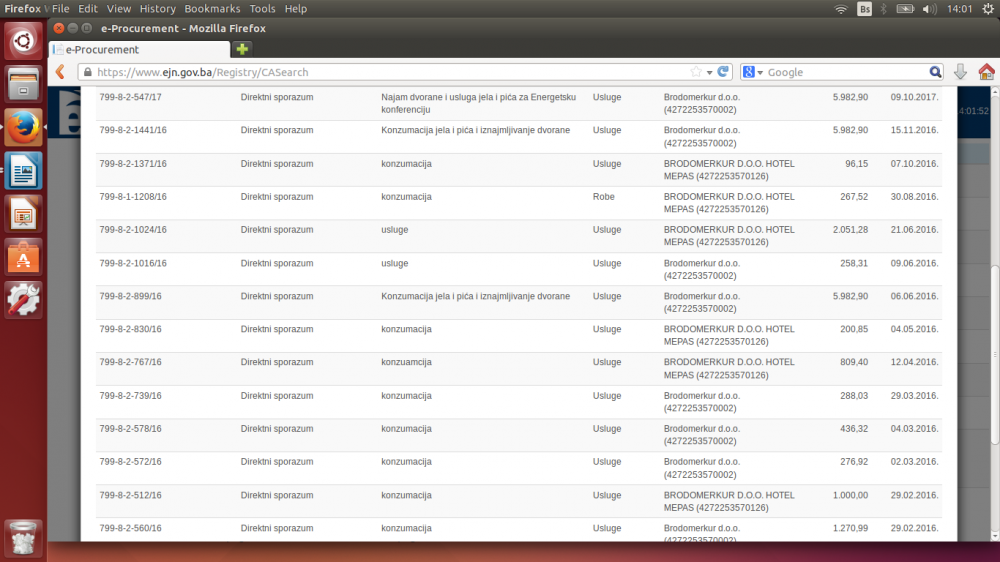Click contract number 799-8-2-899/16
Screen dimensions: 1000x562
pos(130,296)
